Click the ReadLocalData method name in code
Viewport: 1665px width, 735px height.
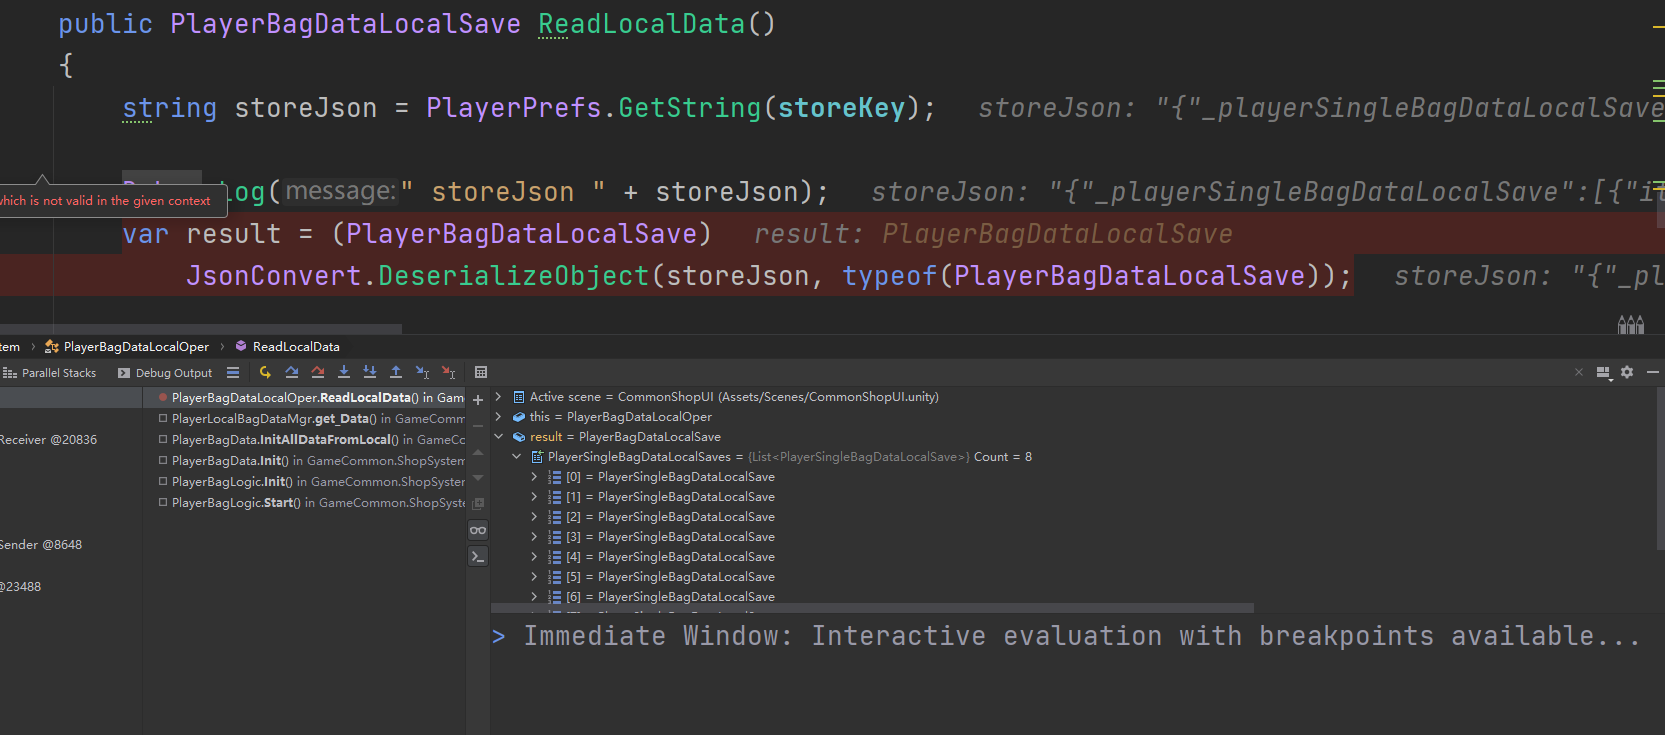(x=642, y=24)
